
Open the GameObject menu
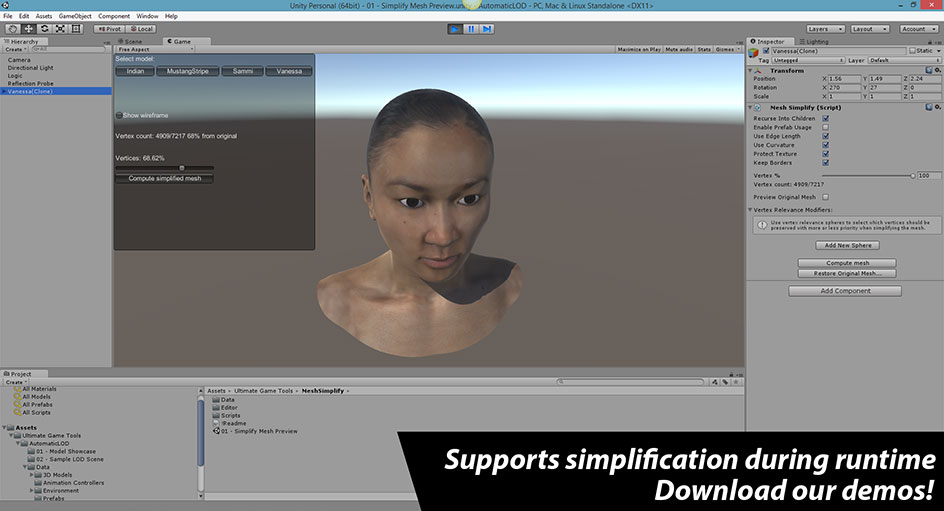pos(74,16)
